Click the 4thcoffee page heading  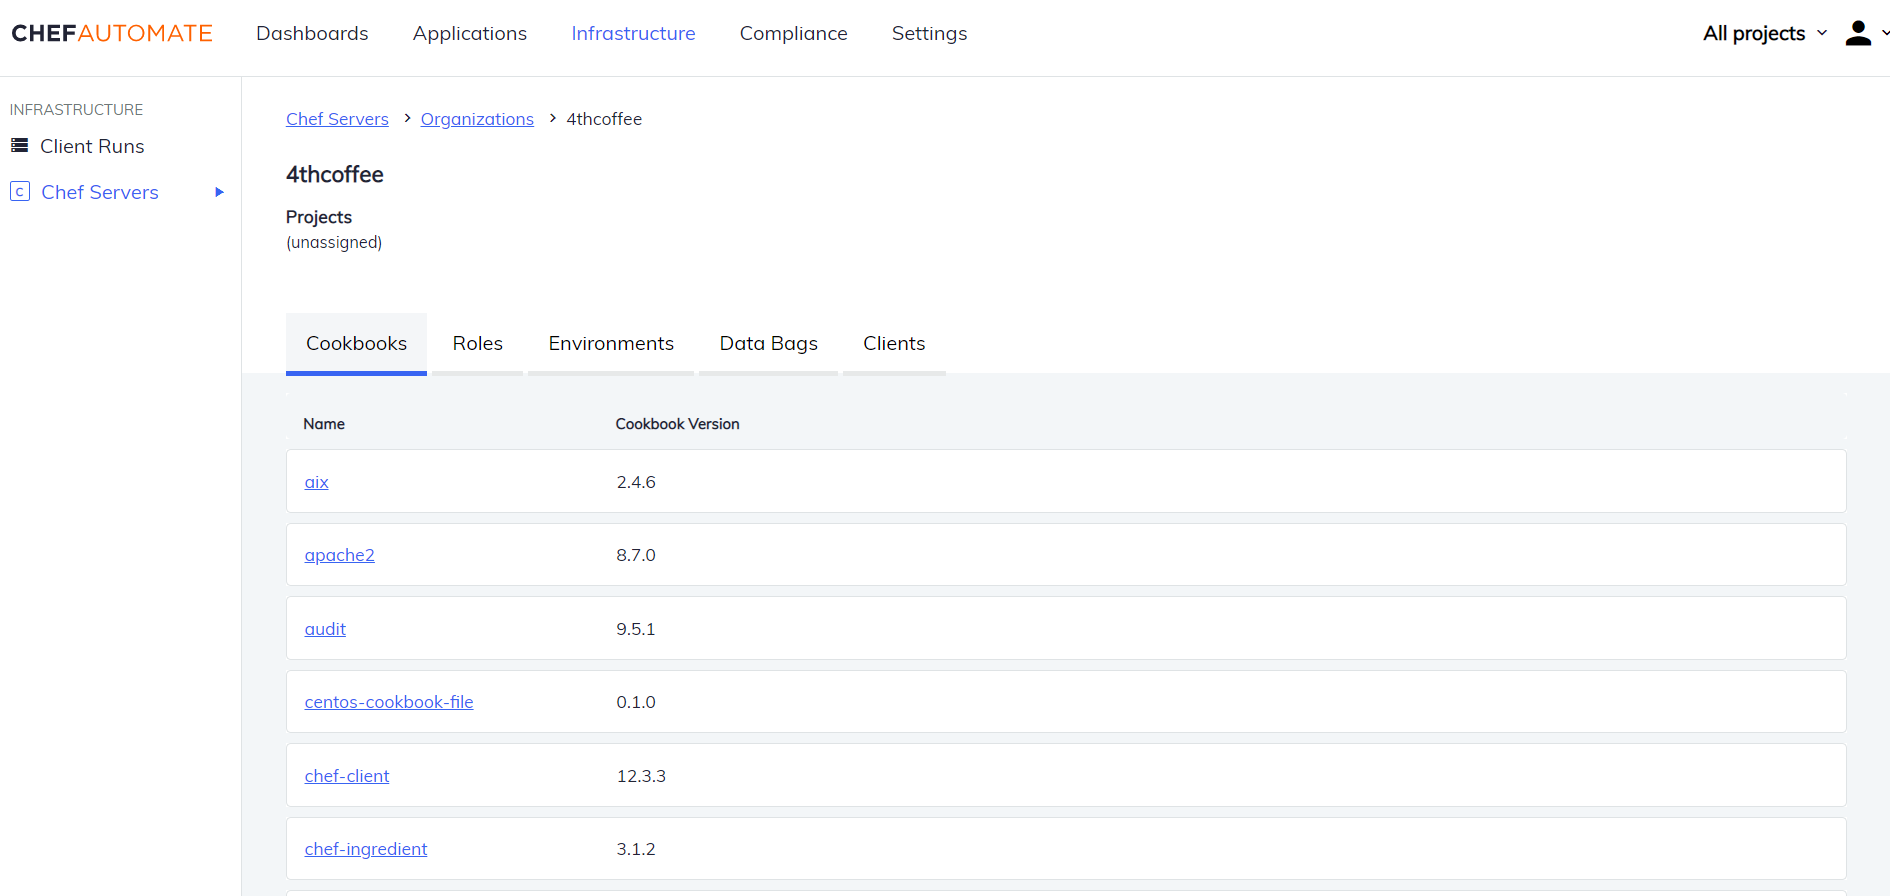coord(335,174)
